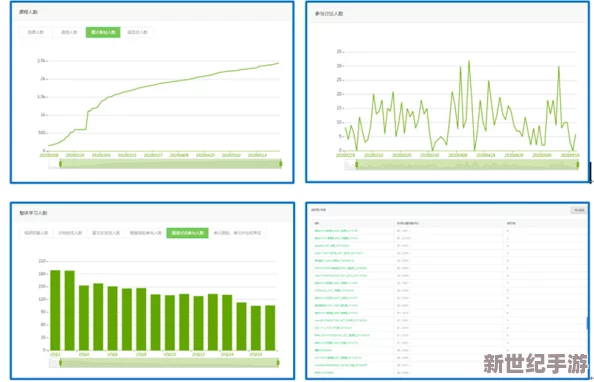Grab left range handle under the bar chart
The image size is (594, 382).
61,363
